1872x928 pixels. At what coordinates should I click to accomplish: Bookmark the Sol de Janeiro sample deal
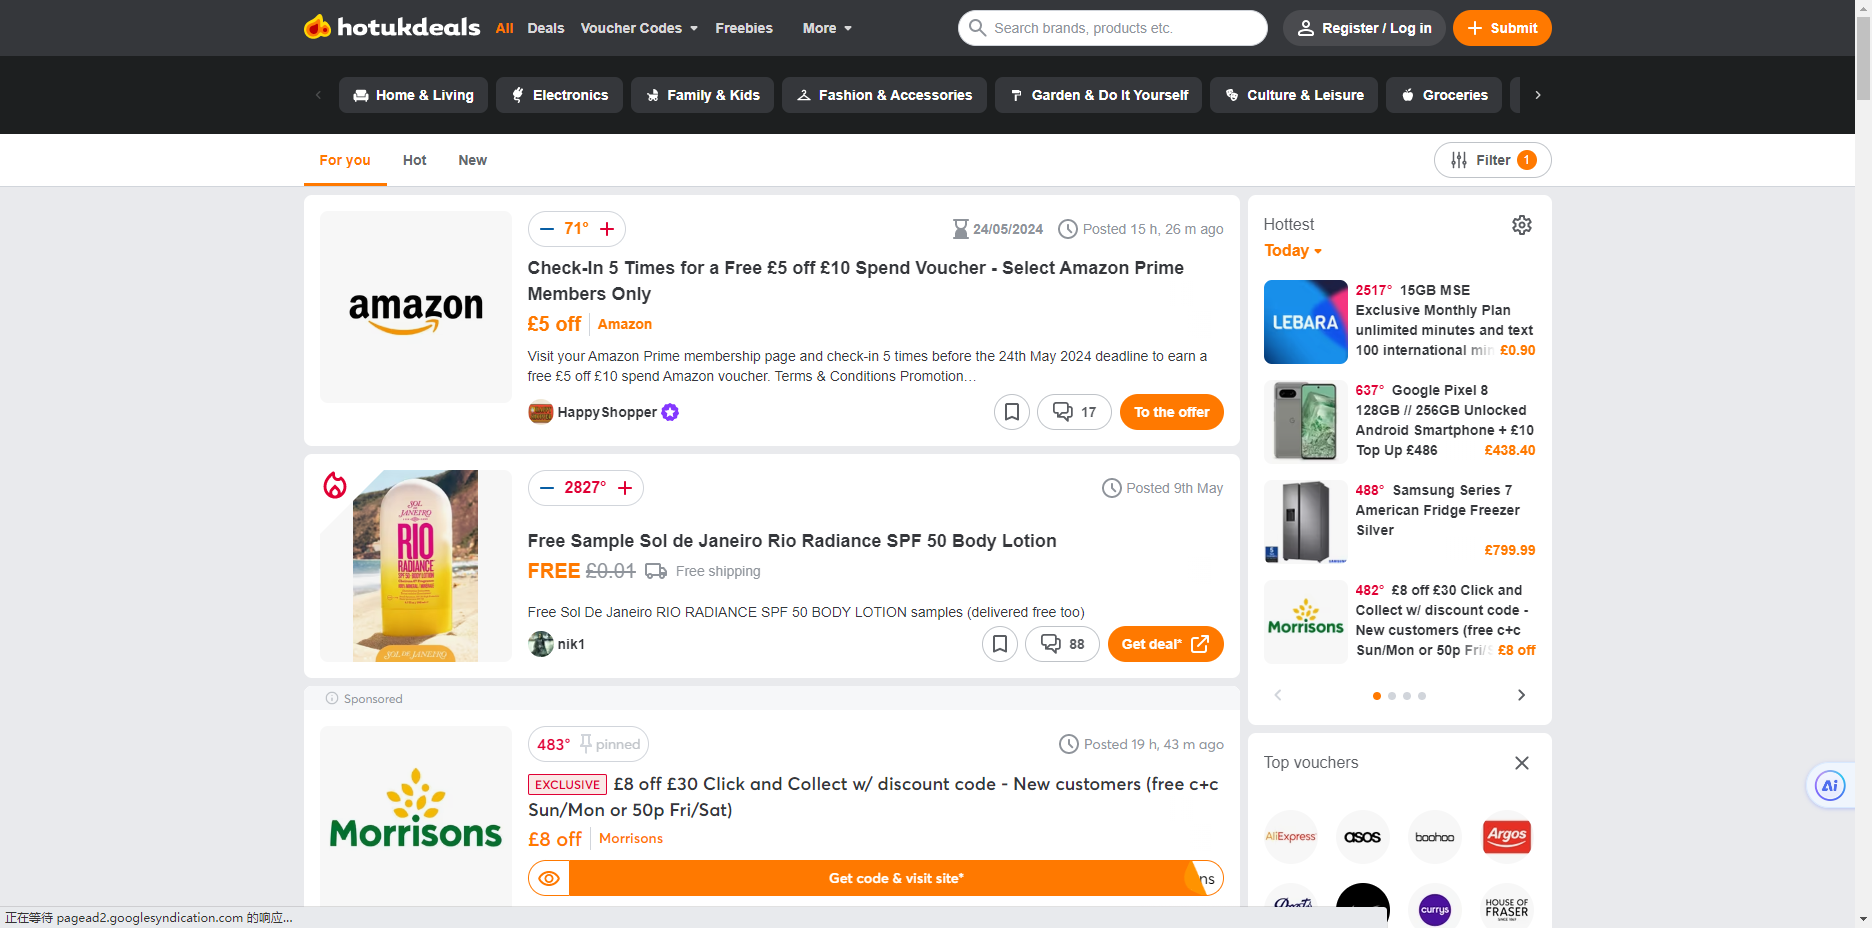(x=1000, y=644)
